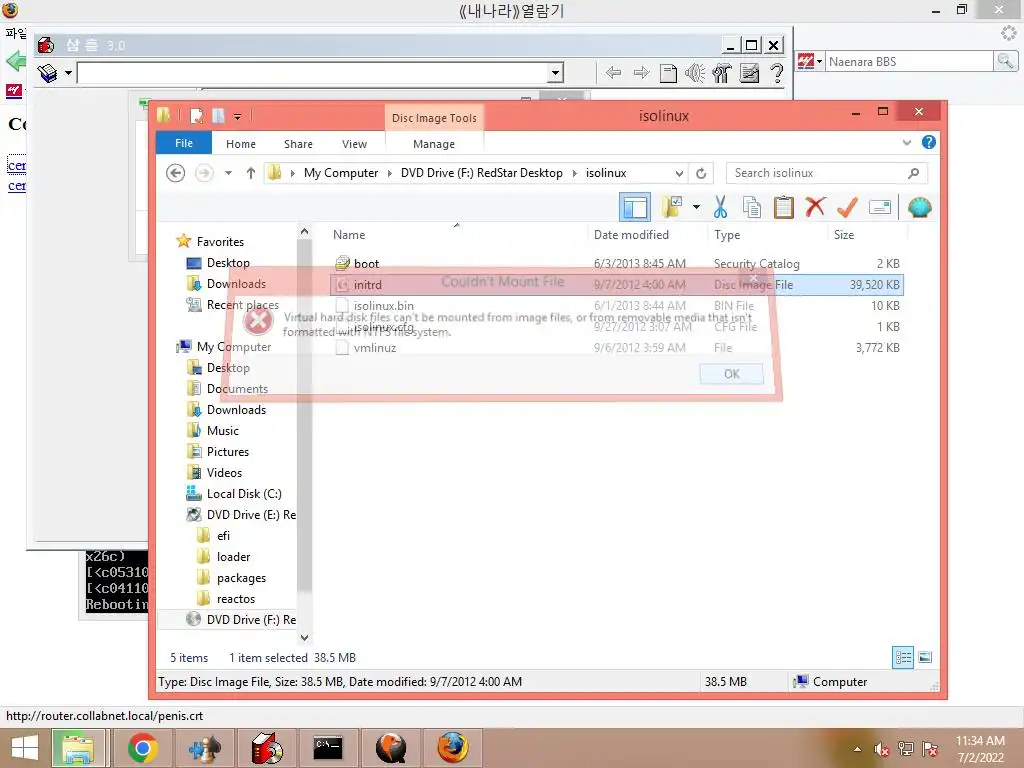Screen dimensions: 1024x768
Task: Click My Computer in address breadcrumb
Action: coord(341,173)
